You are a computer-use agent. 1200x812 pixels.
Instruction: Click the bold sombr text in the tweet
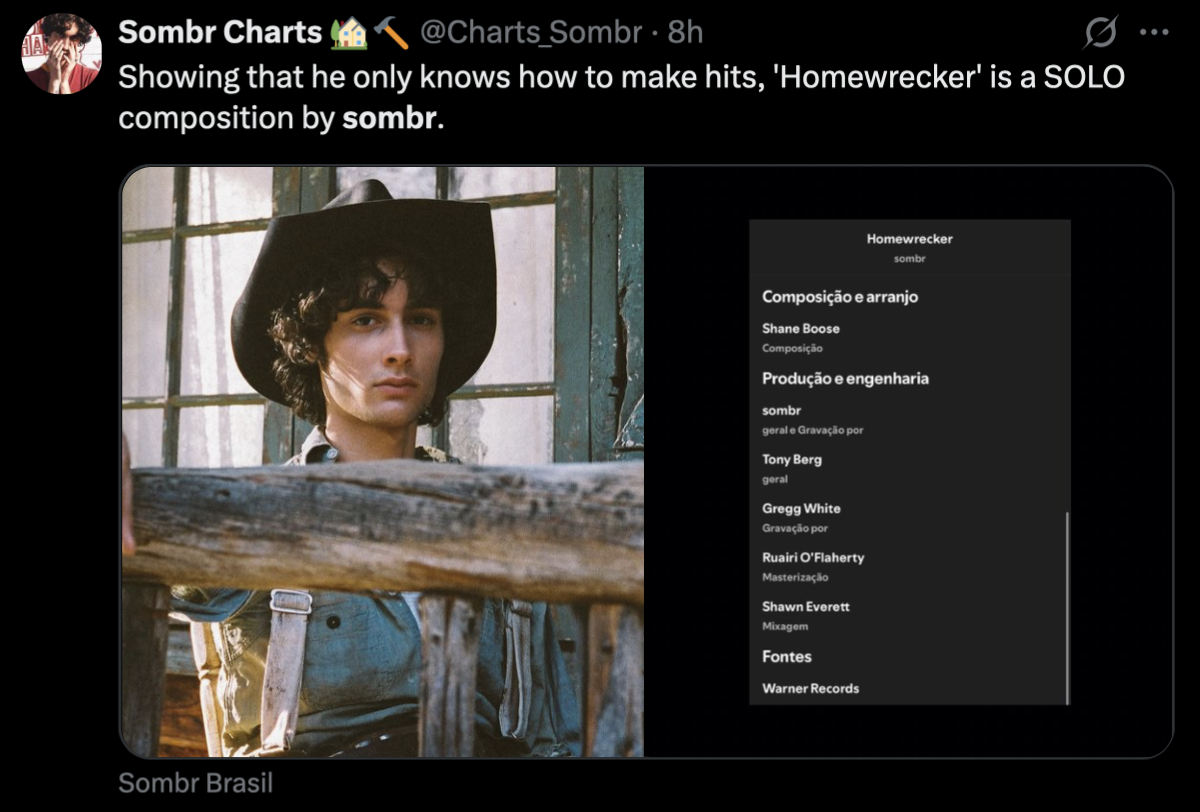pos(389,117)
